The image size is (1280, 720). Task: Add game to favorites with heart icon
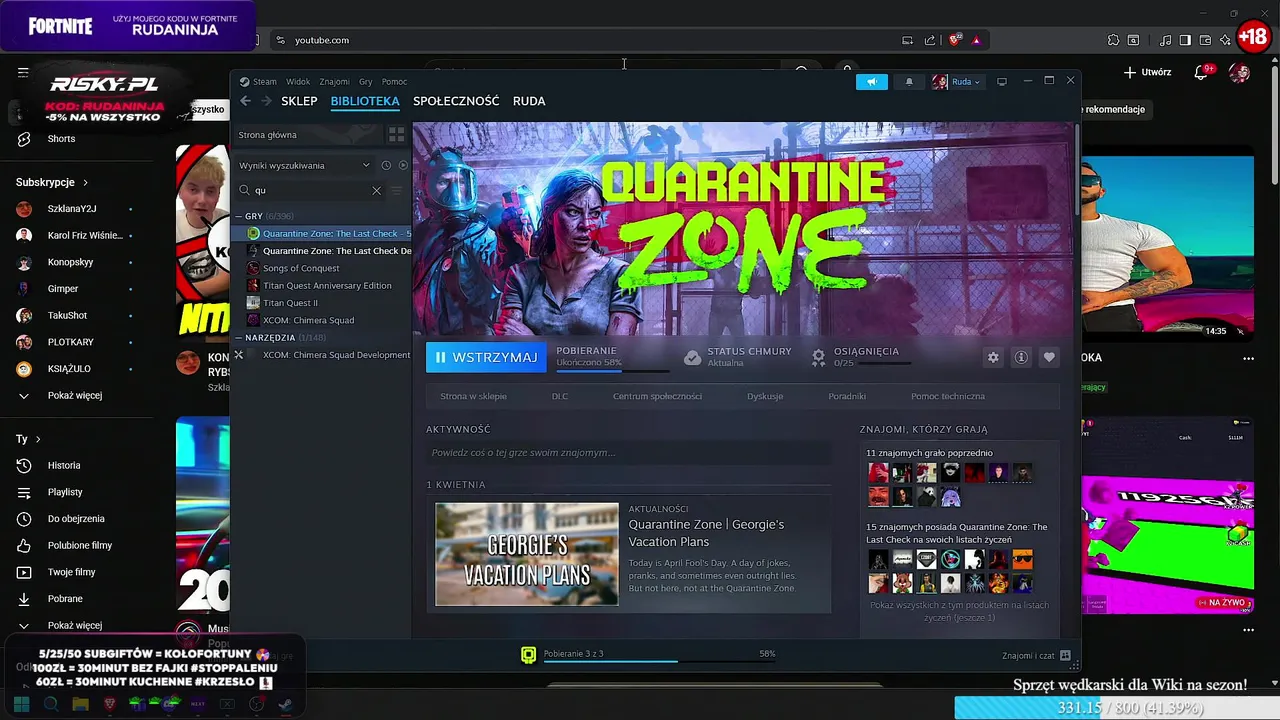(1049, 357)
